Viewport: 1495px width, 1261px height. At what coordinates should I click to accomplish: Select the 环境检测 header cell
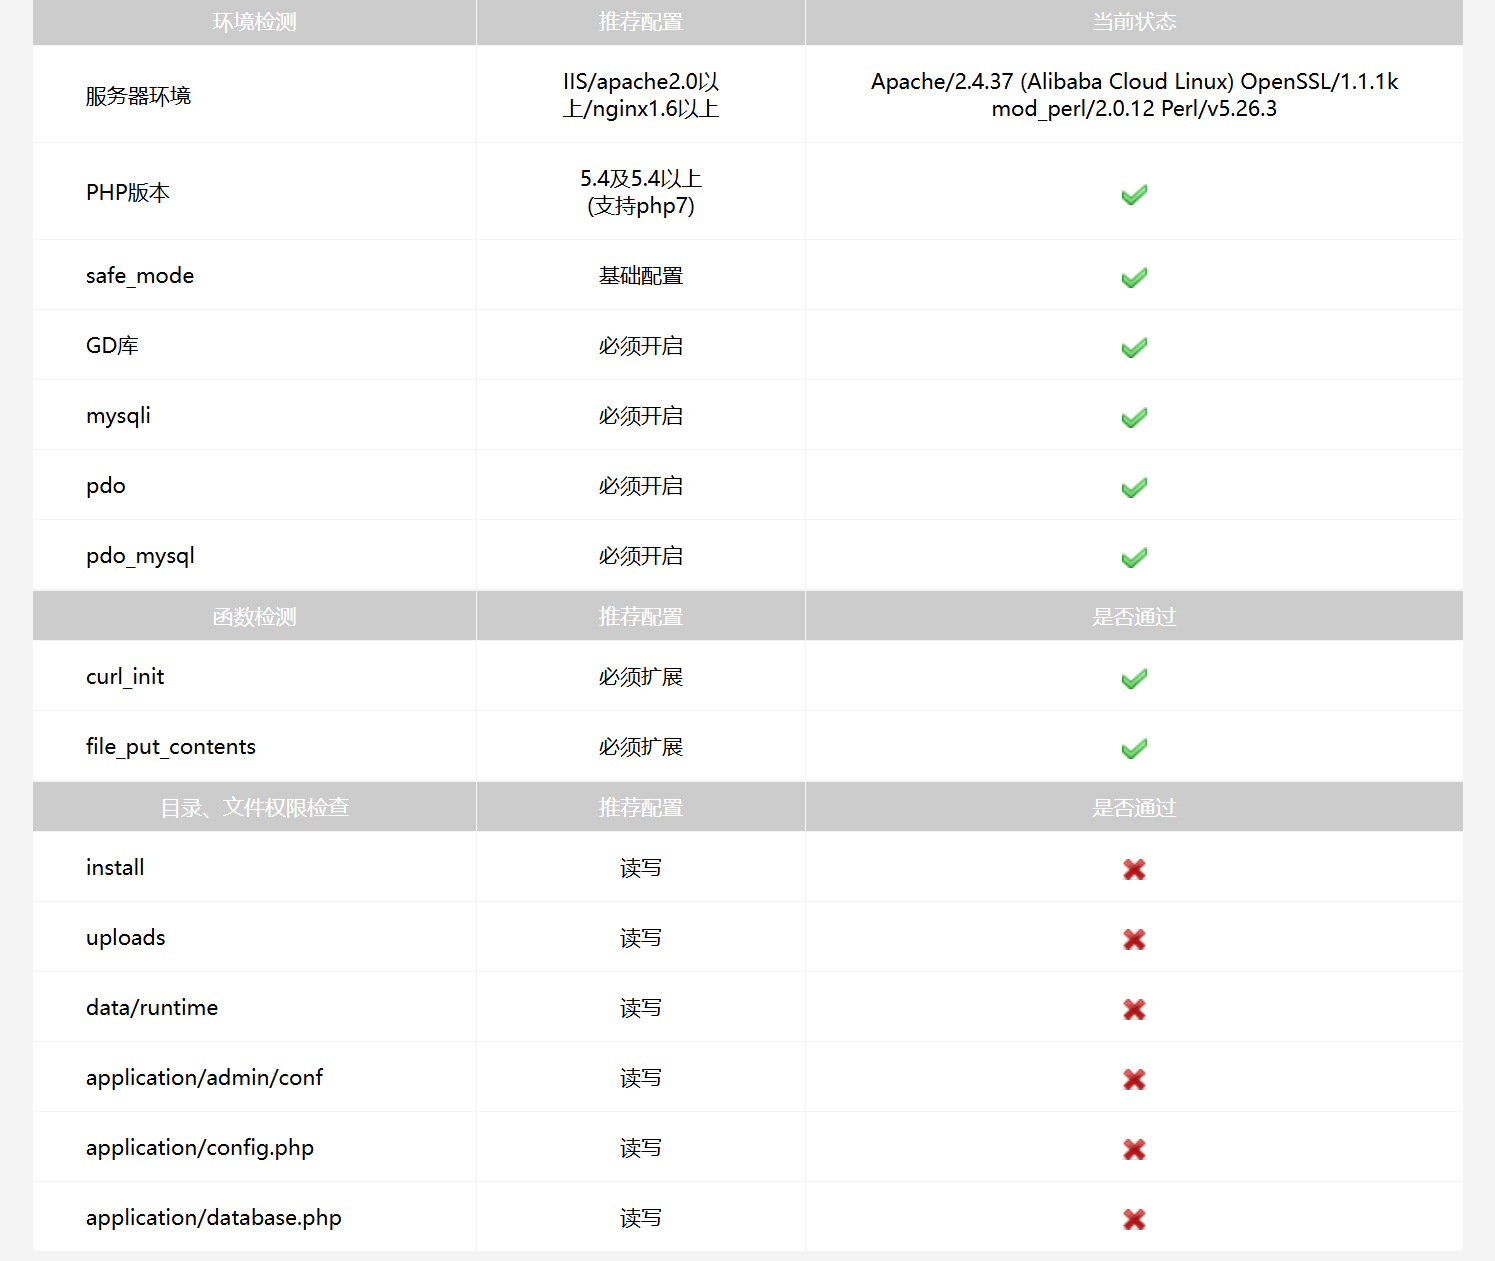[254, 22]
